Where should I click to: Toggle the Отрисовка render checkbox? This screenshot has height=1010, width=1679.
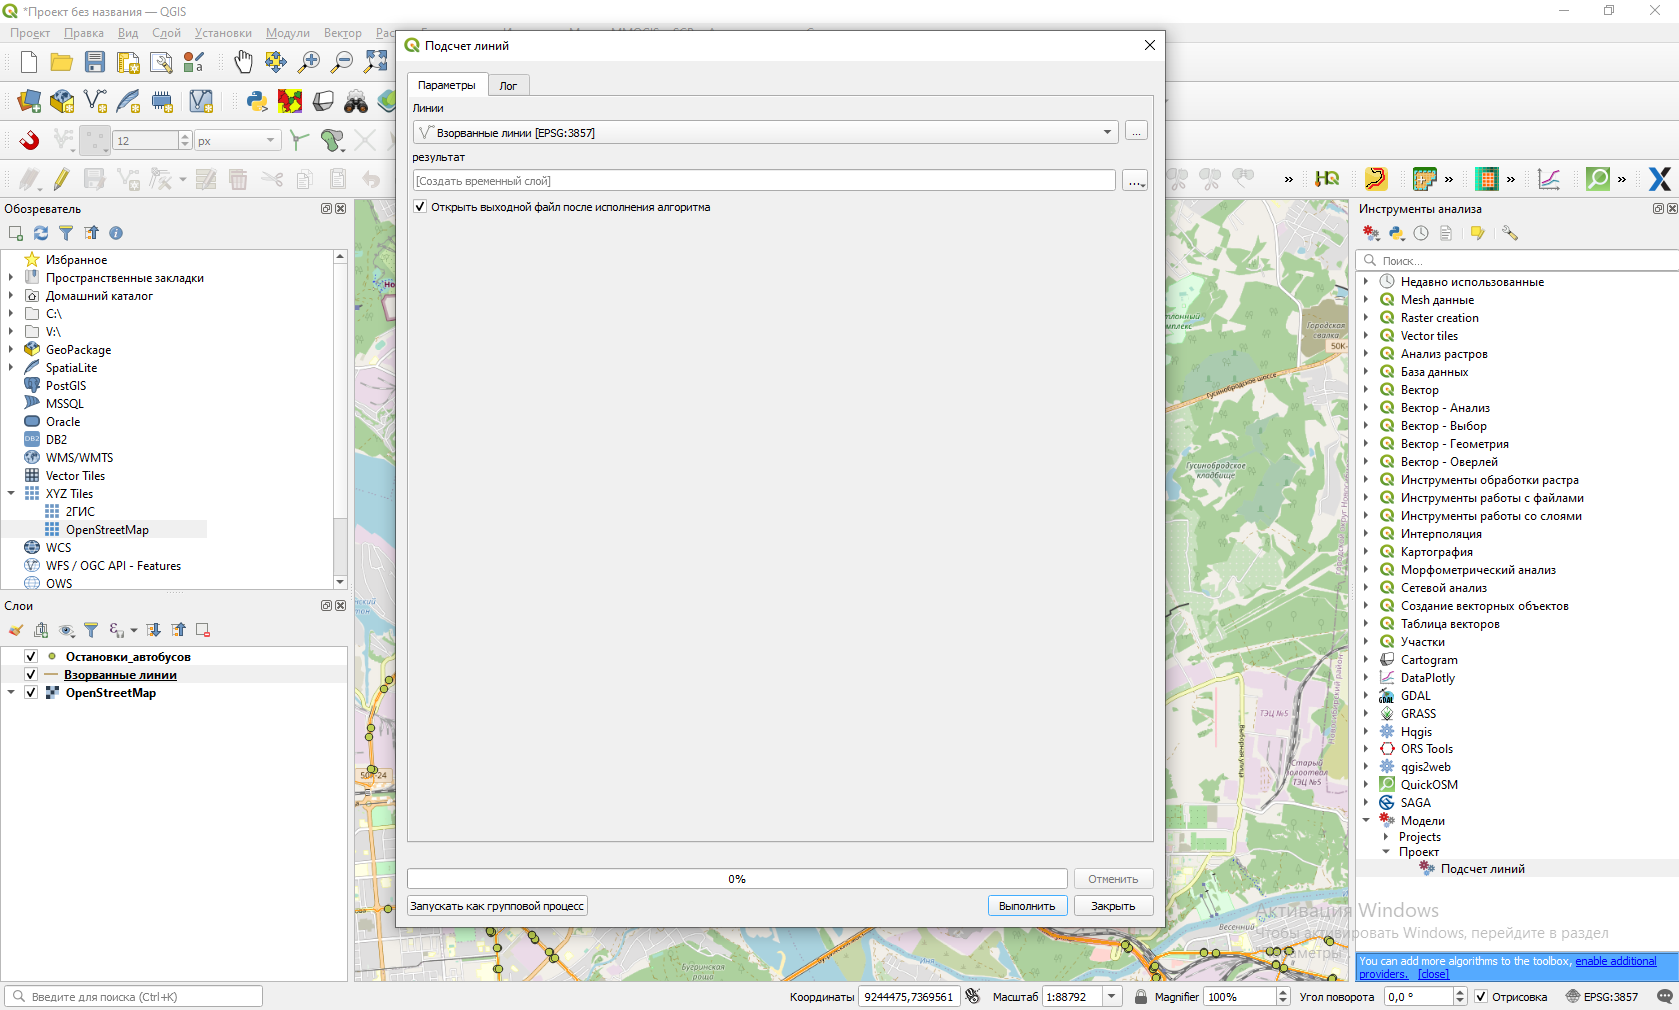(1481, 997)
